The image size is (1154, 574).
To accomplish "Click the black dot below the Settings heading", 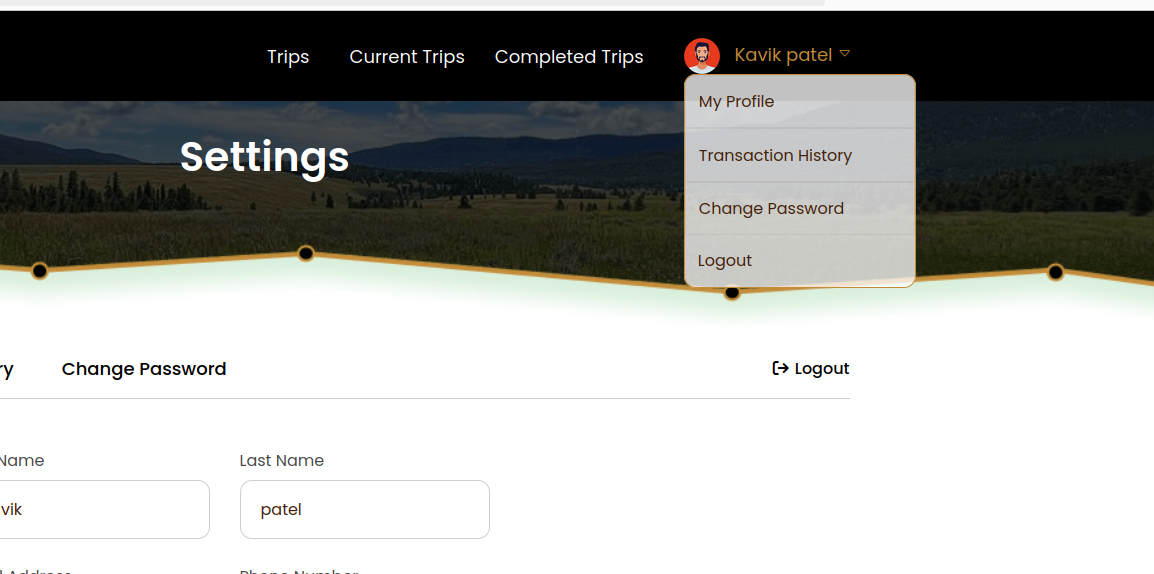I will pyautogui.click(x=306, y=254).
